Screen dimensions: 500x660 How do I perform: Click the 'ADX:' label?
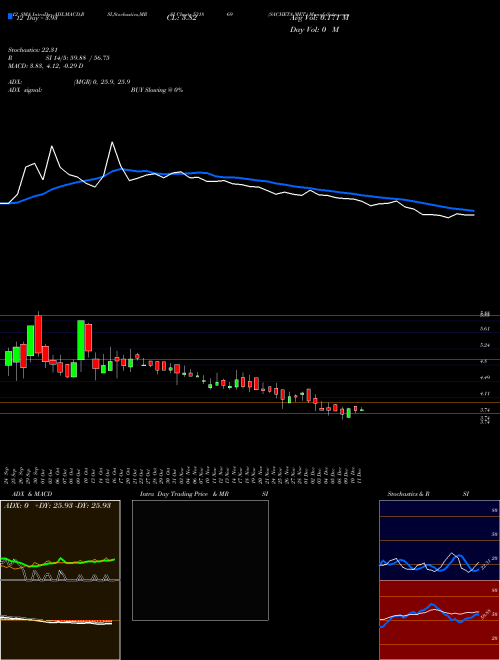[15, 82]
